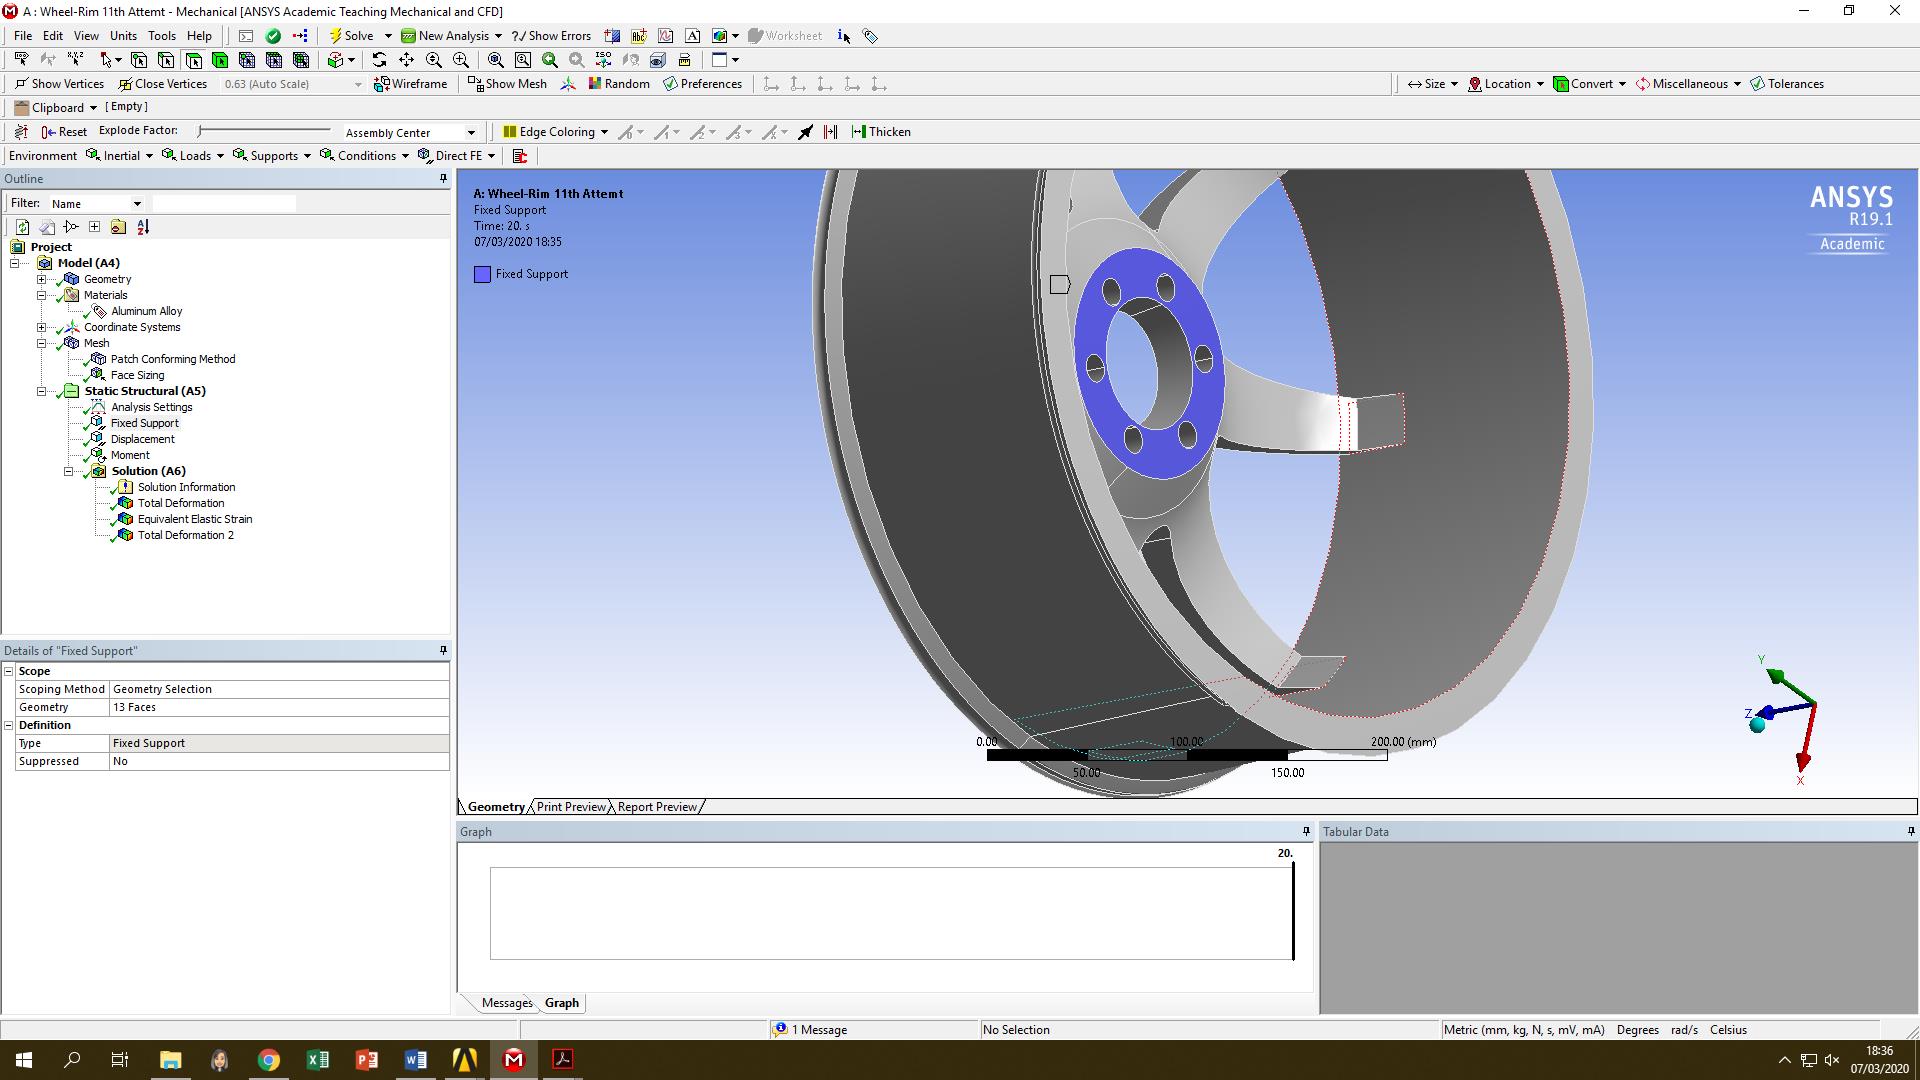Screen dimensions: 1920x1080
Task: Select Total Deformation 2 in the tree
Action: coord(186,535)
